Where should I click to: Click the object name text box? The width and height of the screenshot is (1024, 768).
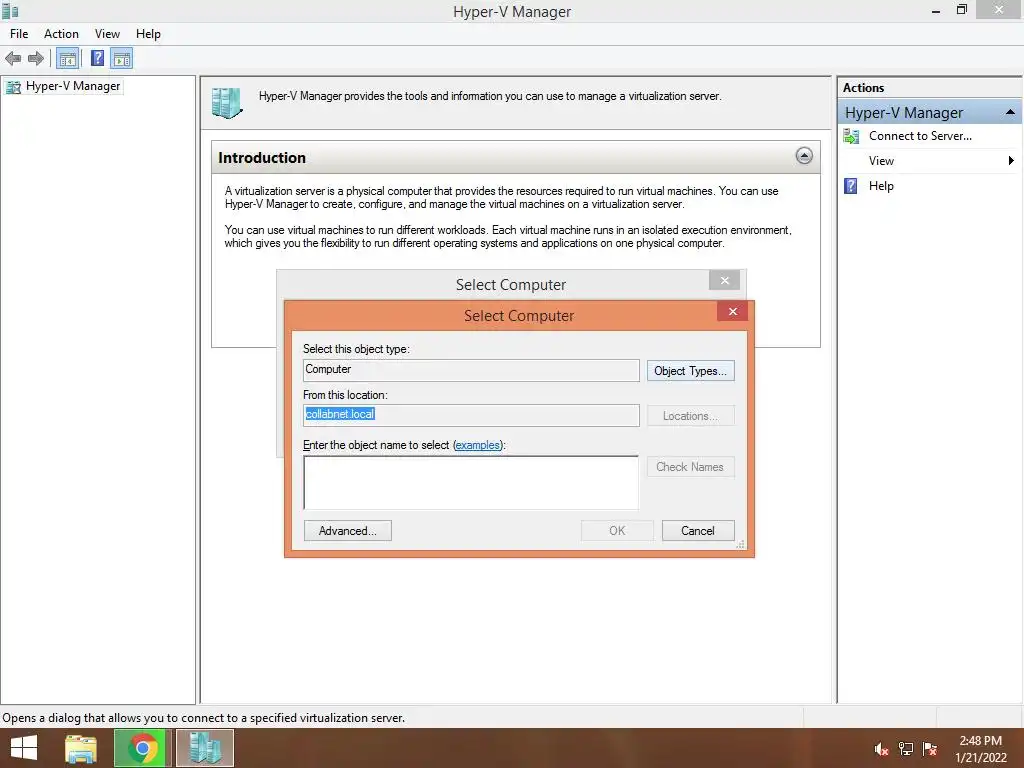click(x=471, y=483)
